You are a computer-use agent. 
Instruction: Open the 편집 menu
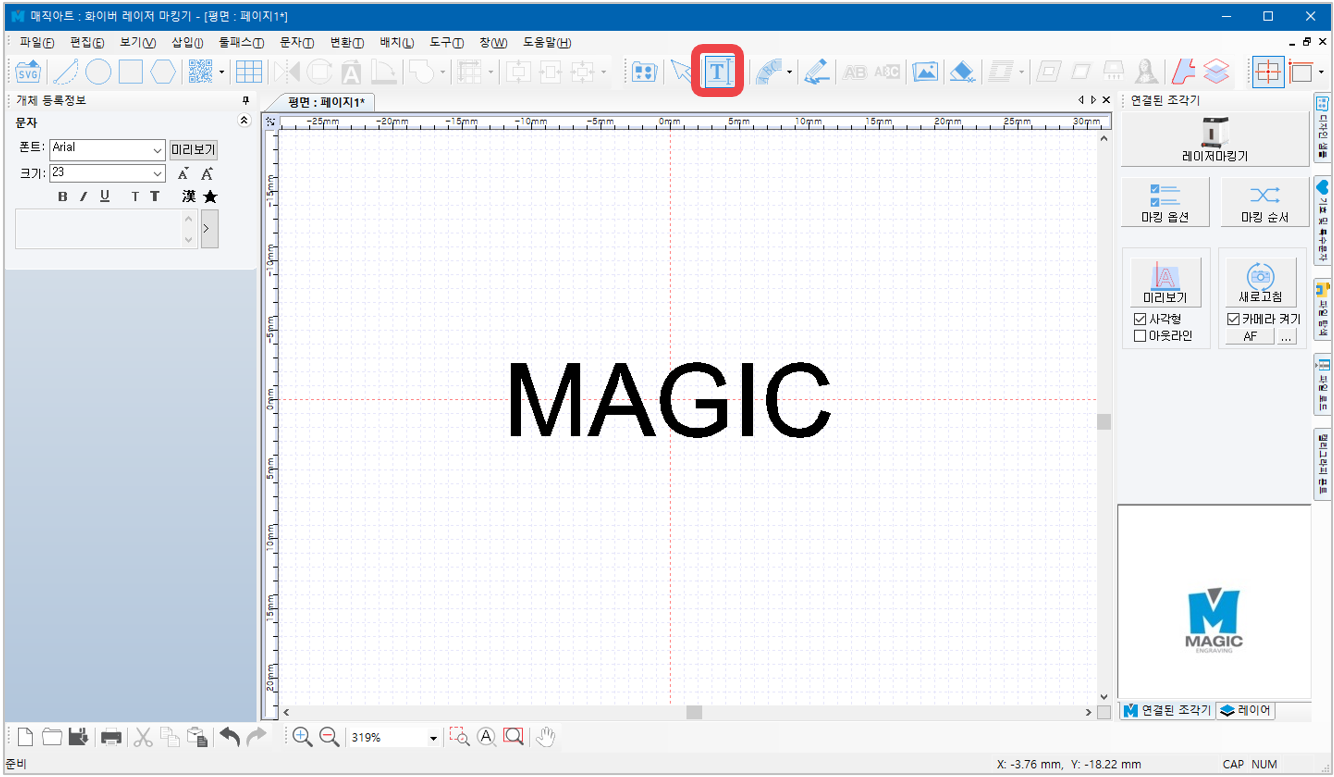coord(87,42)
